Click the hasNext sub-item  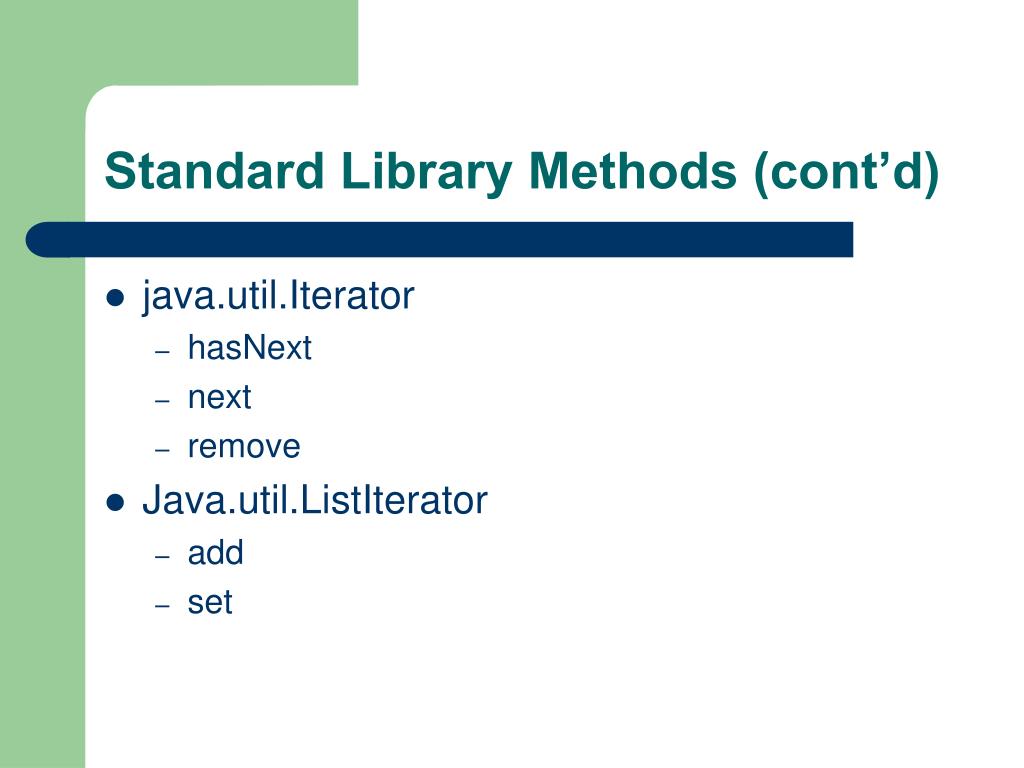point(249,347)
